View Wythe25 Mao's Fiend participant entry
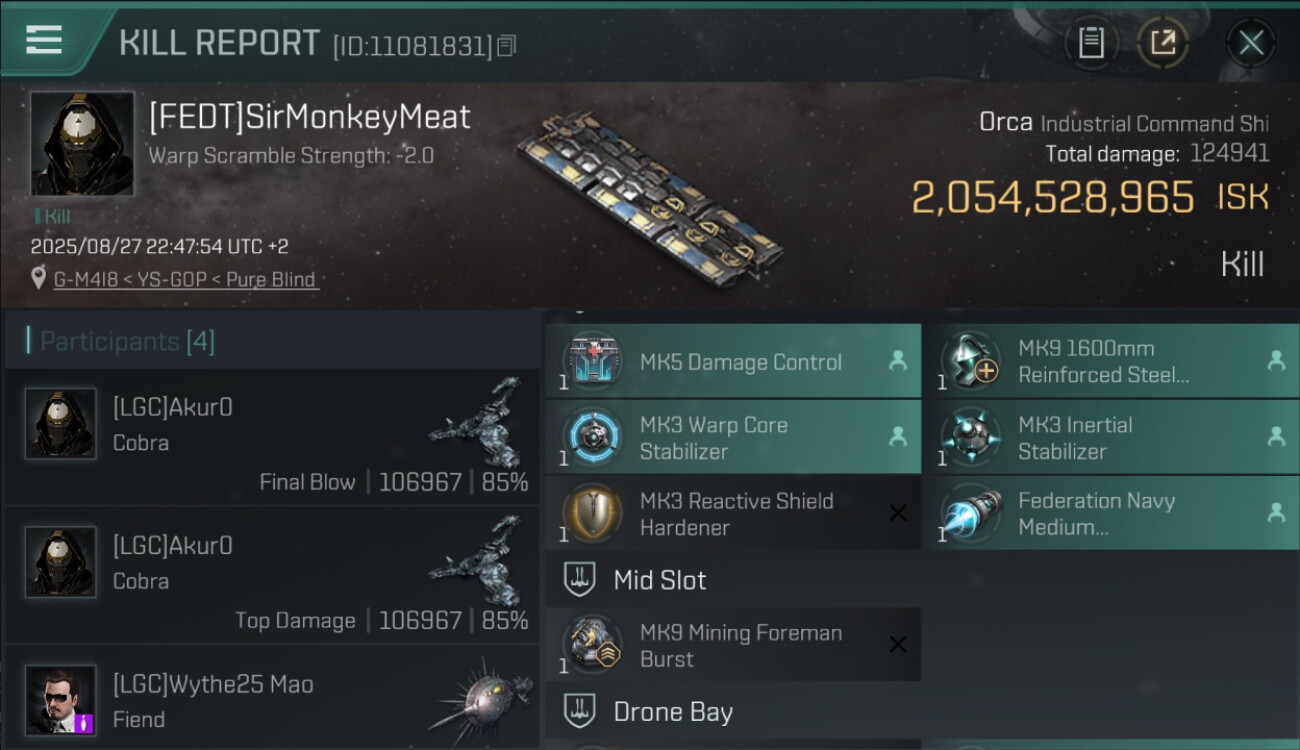Screen dimensions: 1300x750 (272, 700)
